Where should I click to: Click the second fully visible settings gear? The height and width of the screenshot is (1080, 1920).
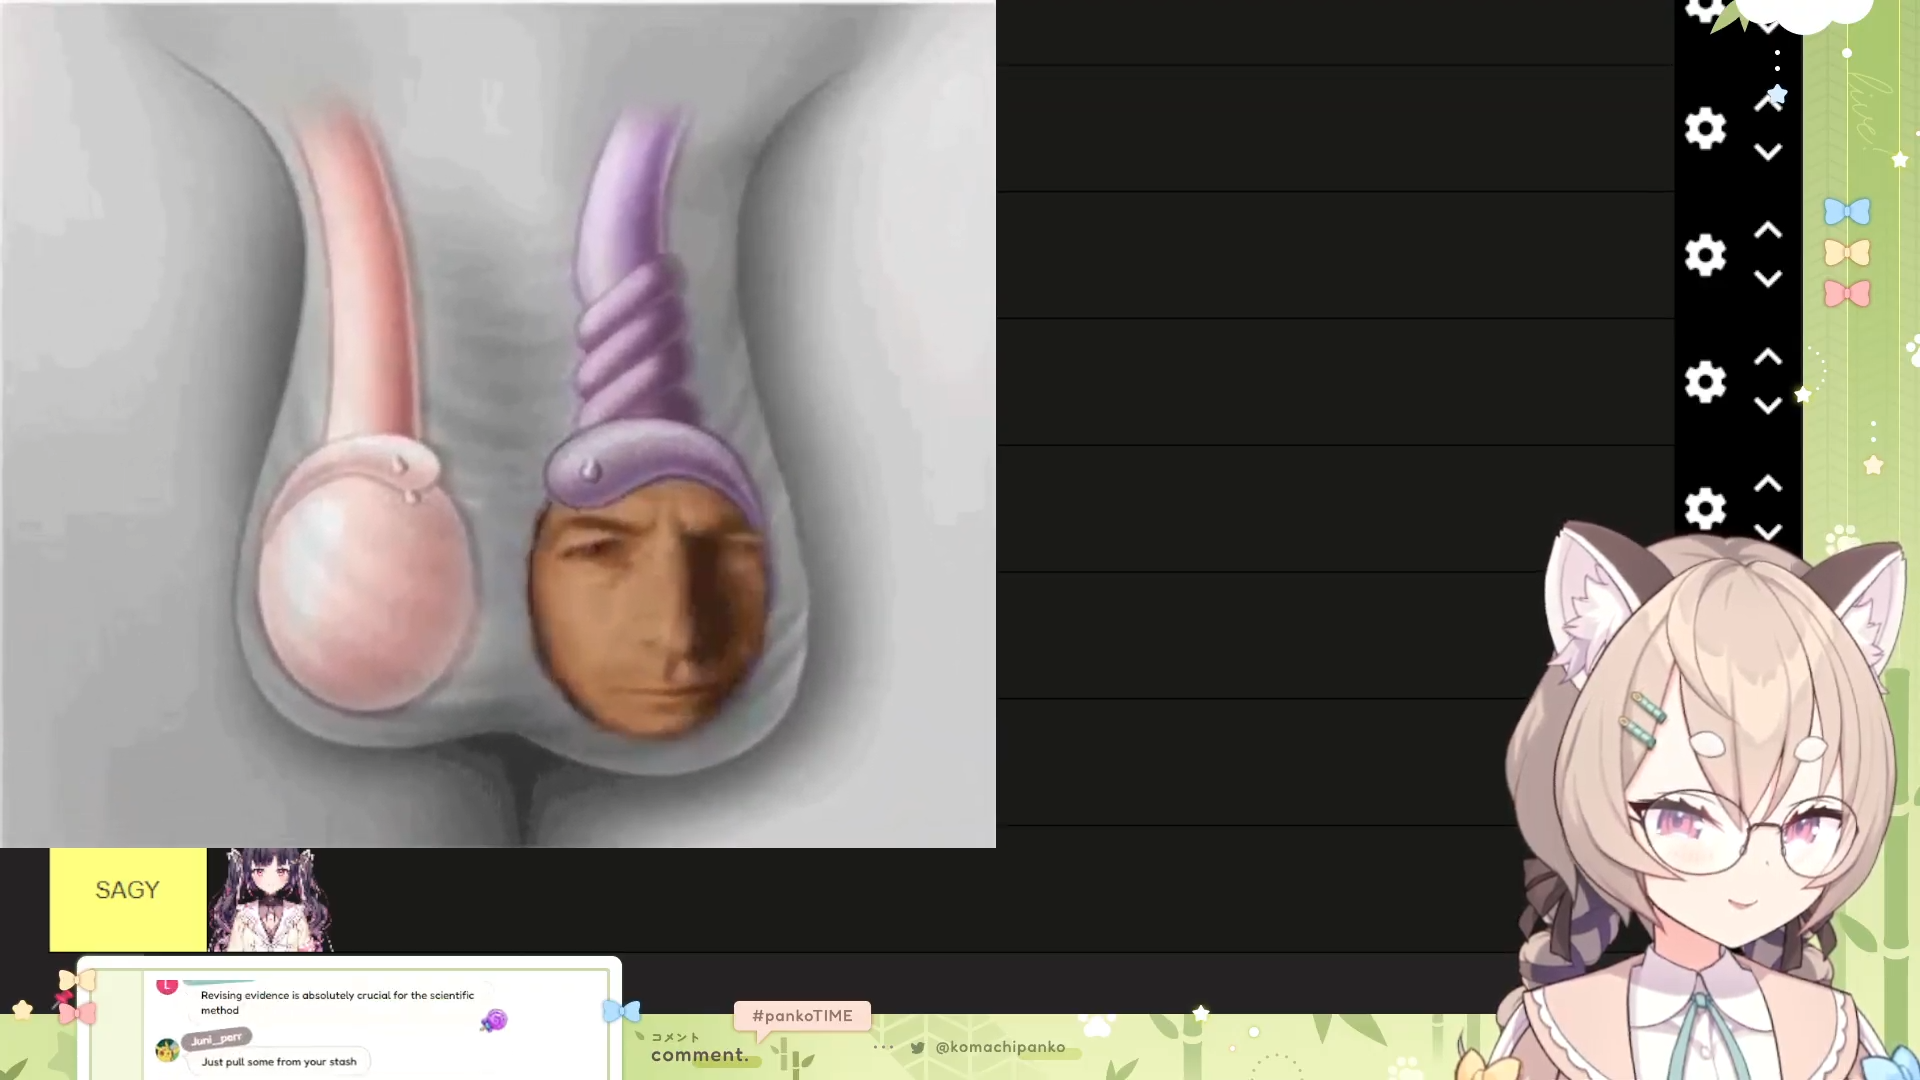pos(1705,255)
